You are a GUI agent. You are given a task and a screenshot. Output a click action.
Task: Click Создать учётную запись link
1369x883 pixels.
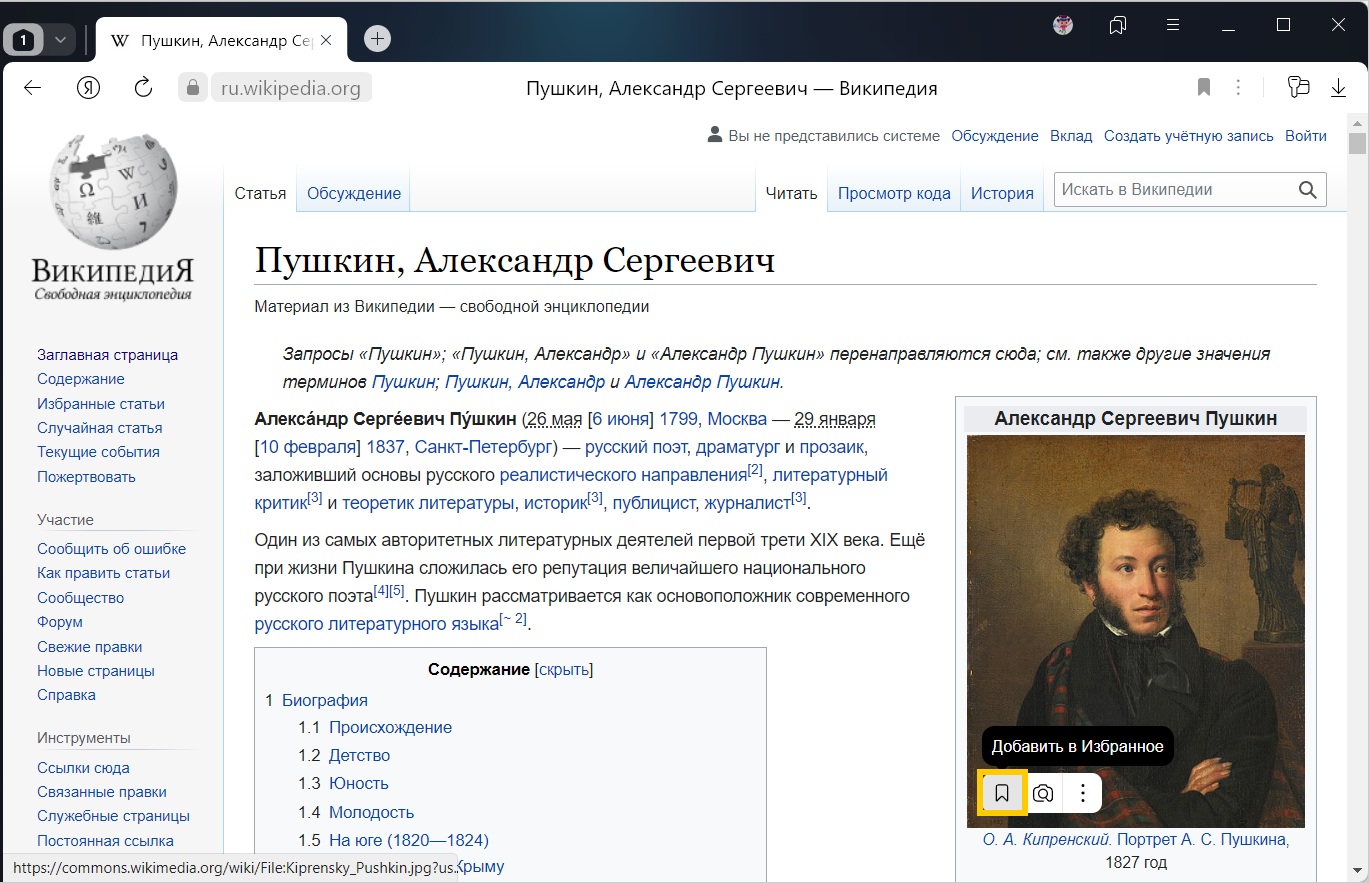(1188, 136)
